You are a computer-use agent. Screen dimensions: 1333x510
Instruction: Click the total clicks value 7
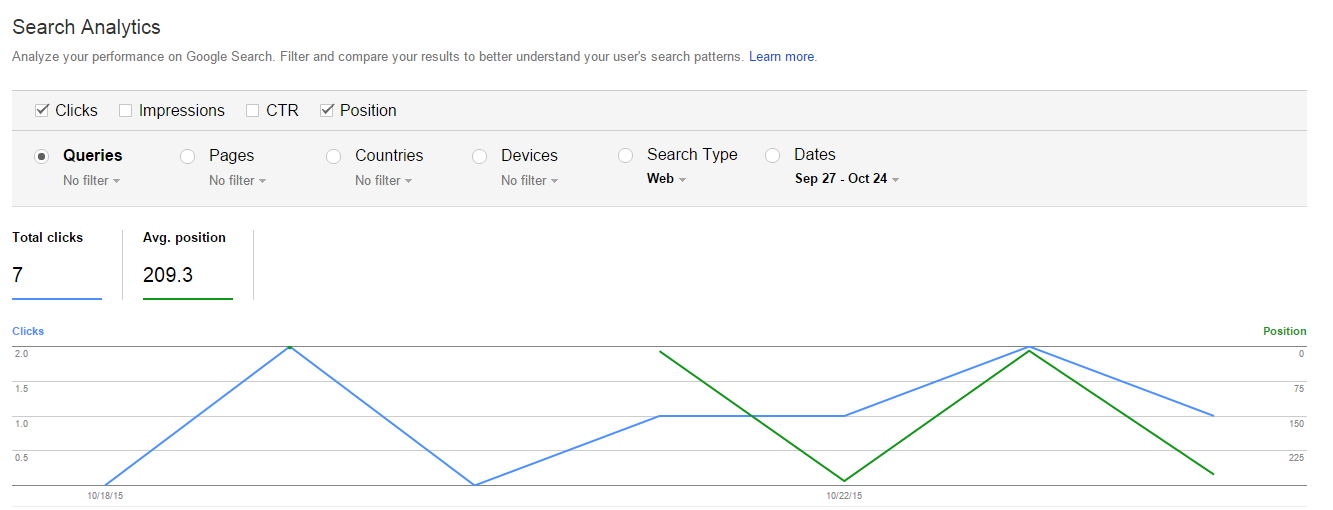[x=17, y=274]
